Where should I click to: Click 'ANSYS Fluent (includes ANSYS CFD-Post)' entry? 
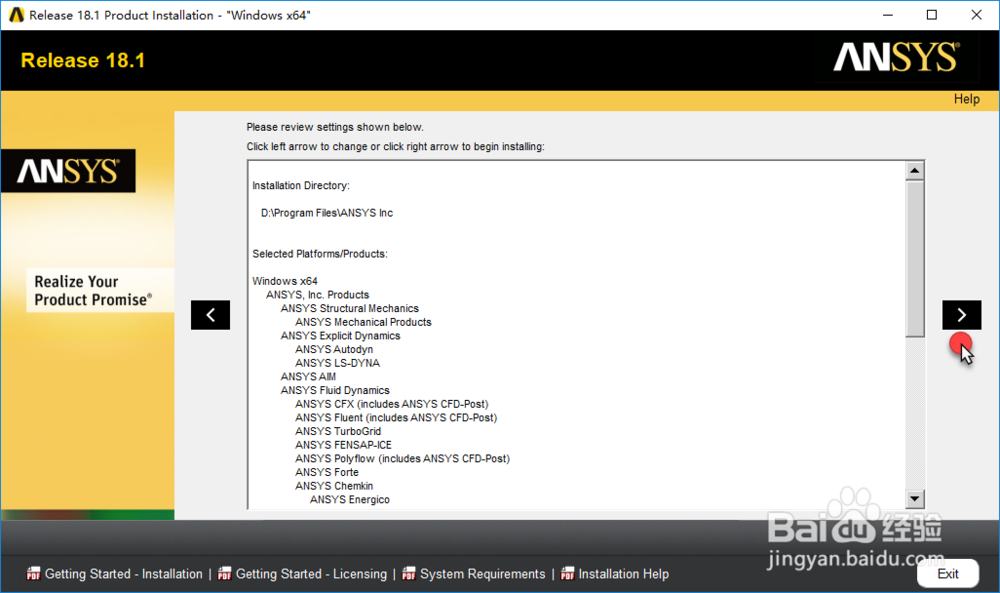[x=396, y=418]
